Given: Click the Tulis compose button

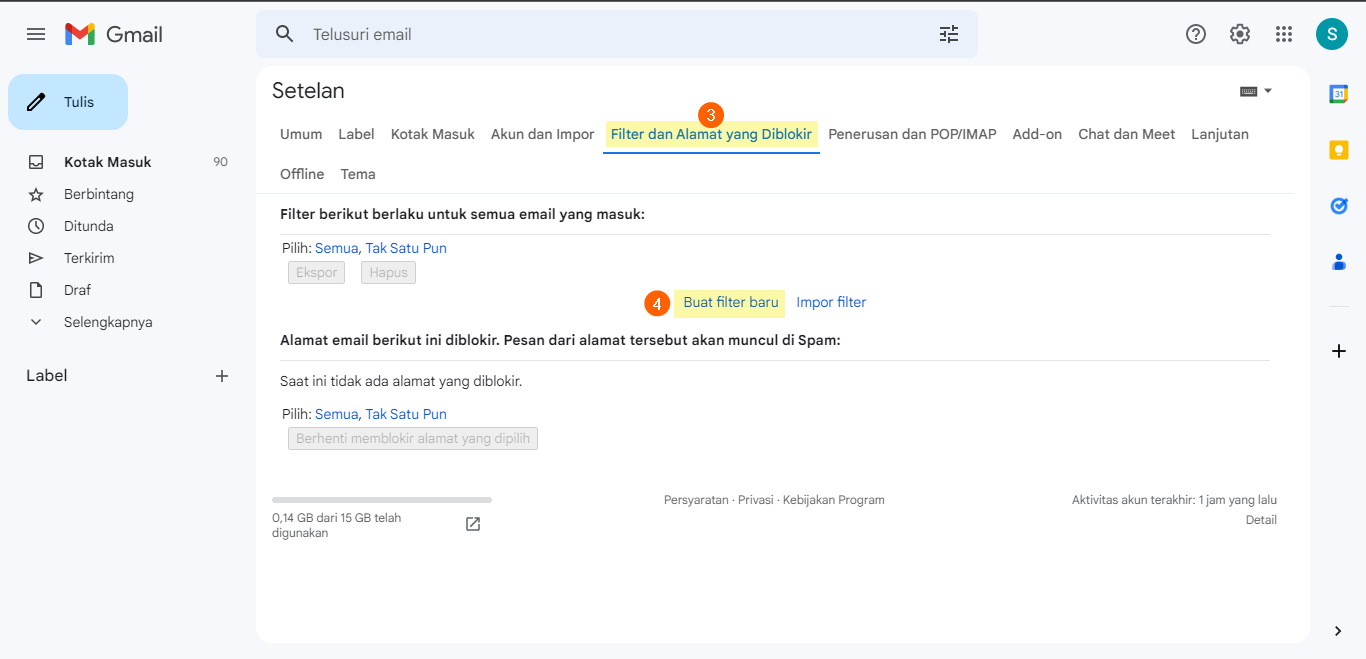Looking at the screenshot, I should coord(68,102).
